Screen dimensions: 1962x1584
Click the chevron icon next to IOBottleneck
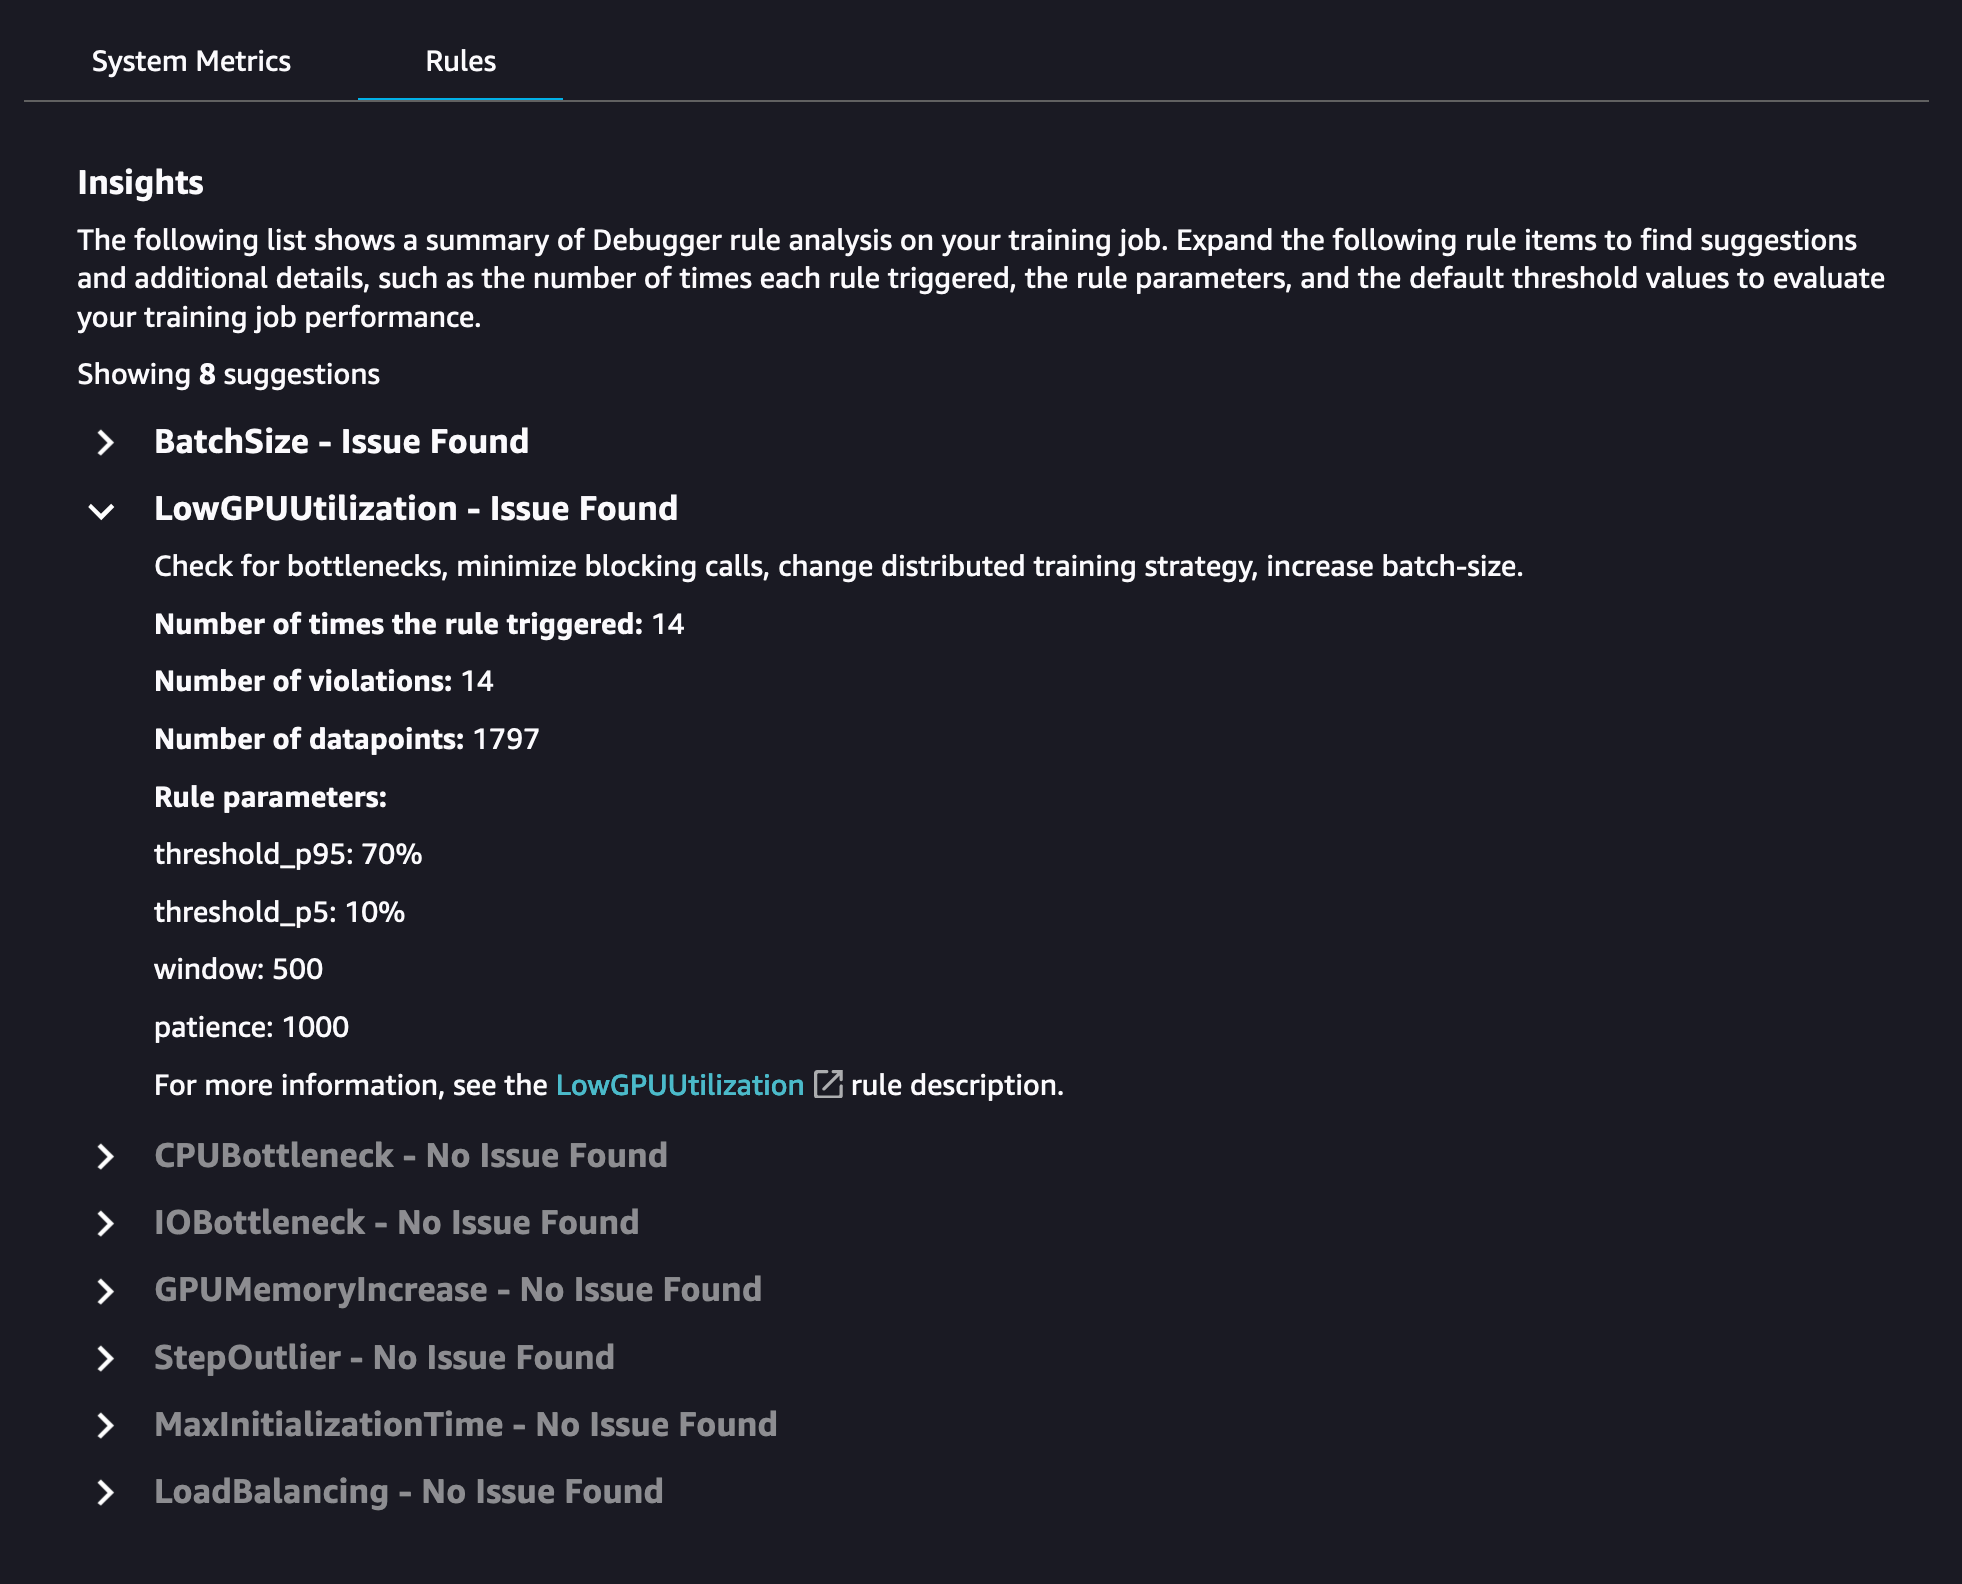[105, 1223]
